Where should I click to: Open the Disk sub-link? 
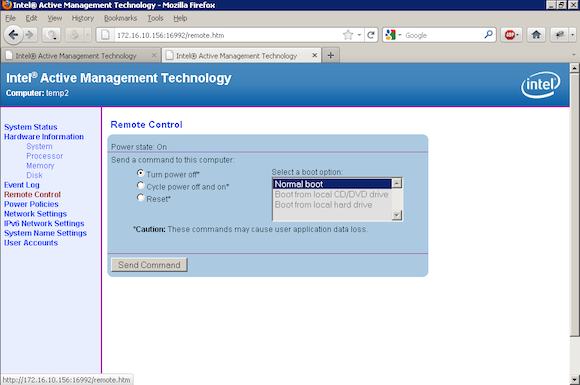click(x=34, y=175)
